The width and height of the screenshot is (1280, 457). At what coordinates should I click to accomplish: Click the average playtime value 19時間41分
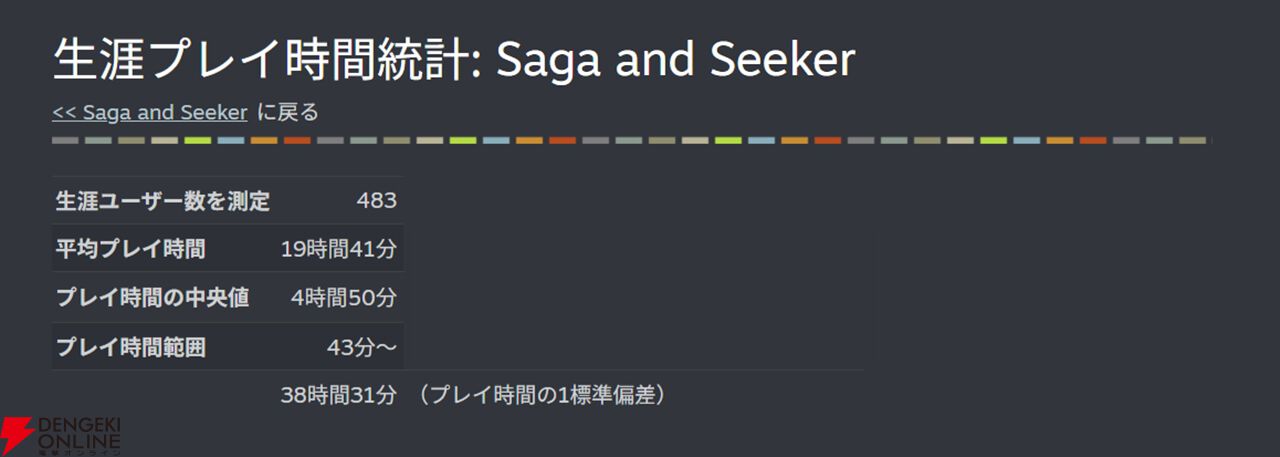coord(339,249)
